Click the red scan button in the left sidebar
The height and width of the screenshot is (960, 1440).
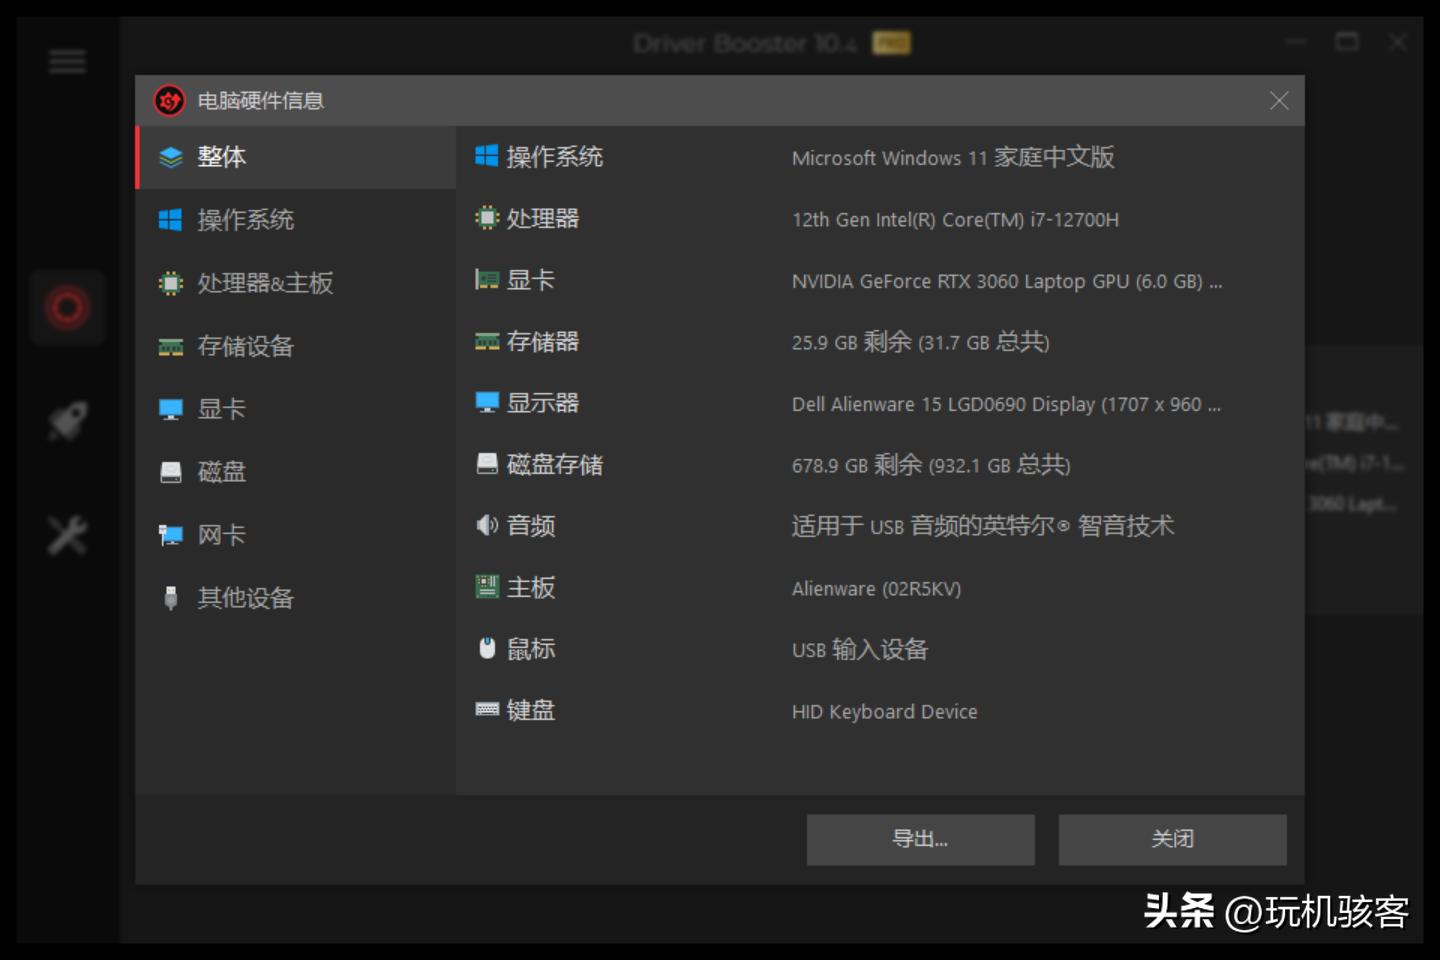[67, 307]
